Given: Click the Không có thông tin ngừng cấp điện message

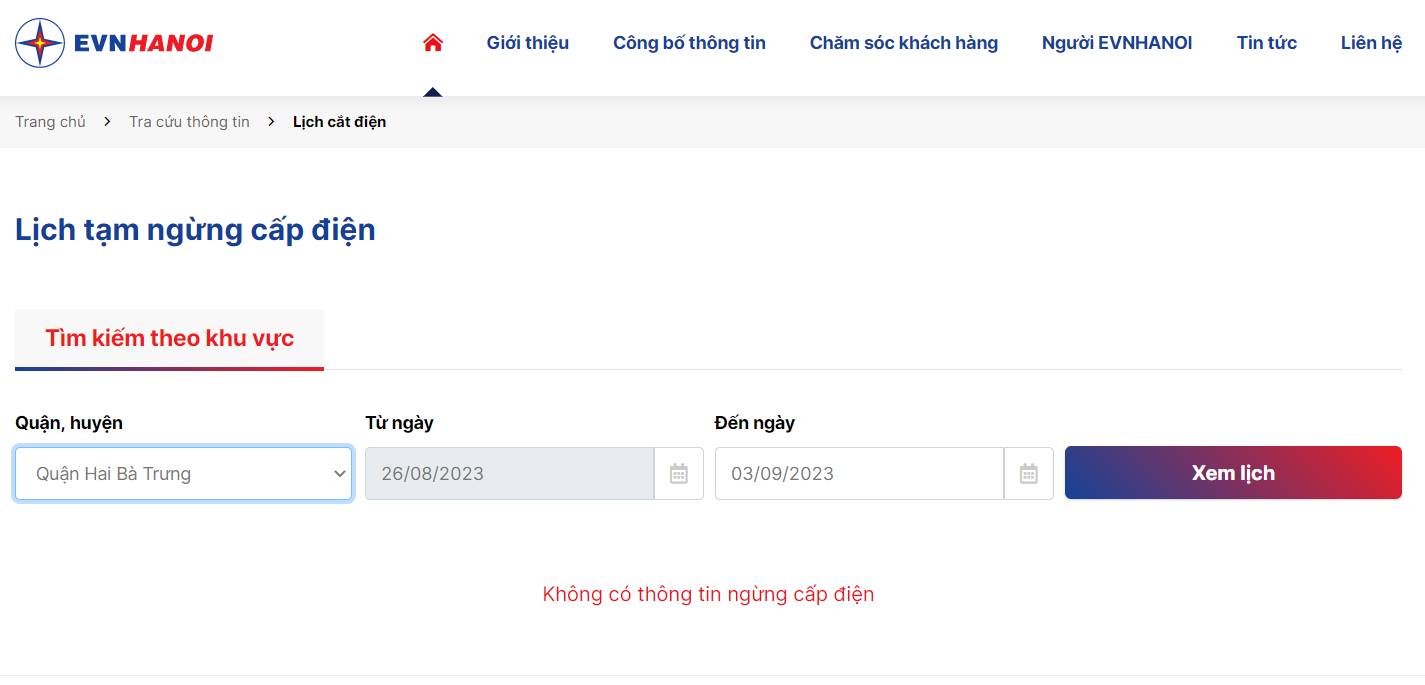Looking at the screenshot, I should [708, 594].
